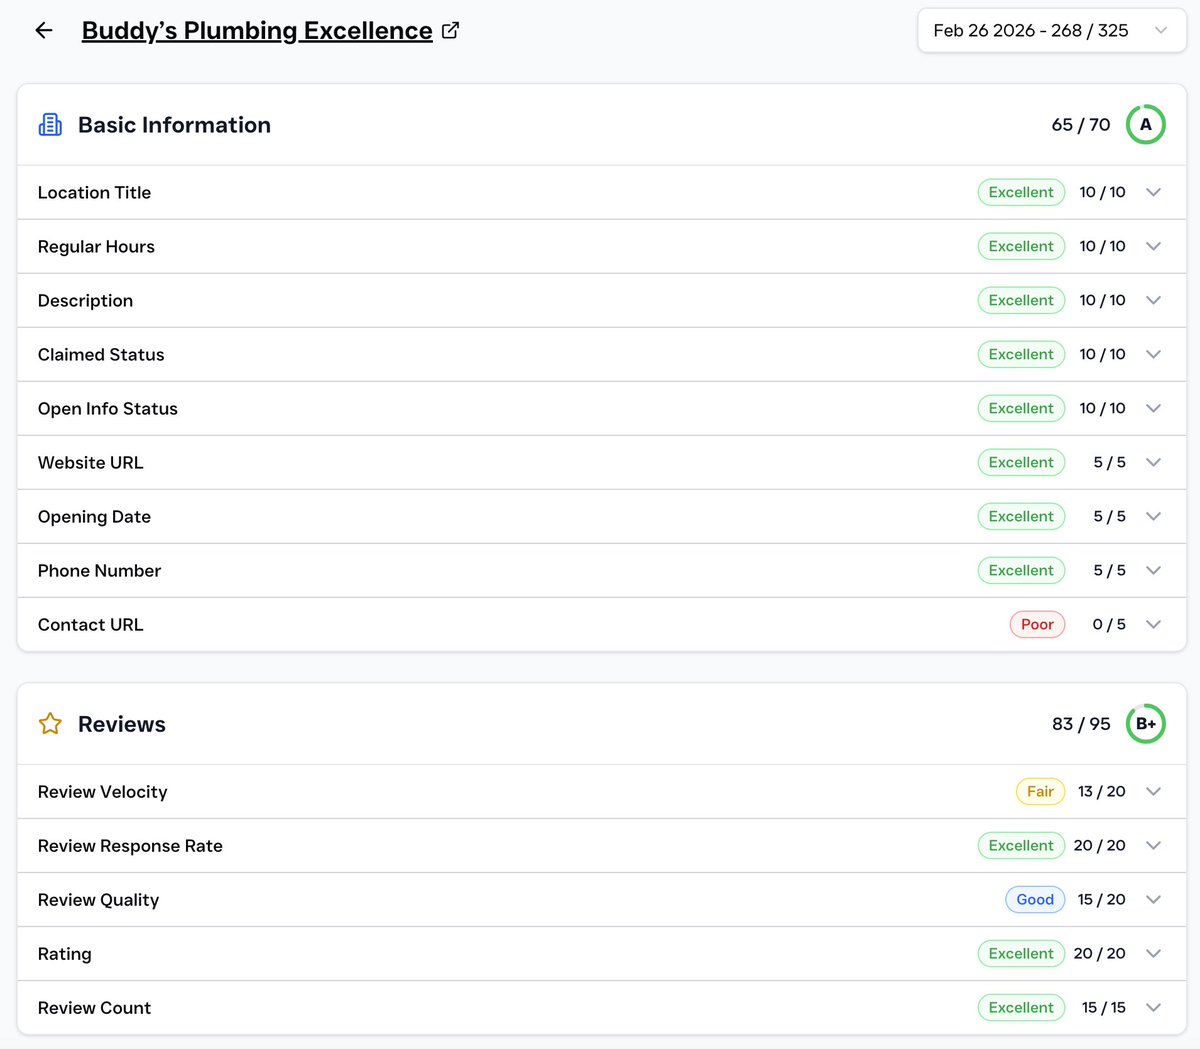Click the Excellent badge on Phone Number

click(x=1021, y=570)
